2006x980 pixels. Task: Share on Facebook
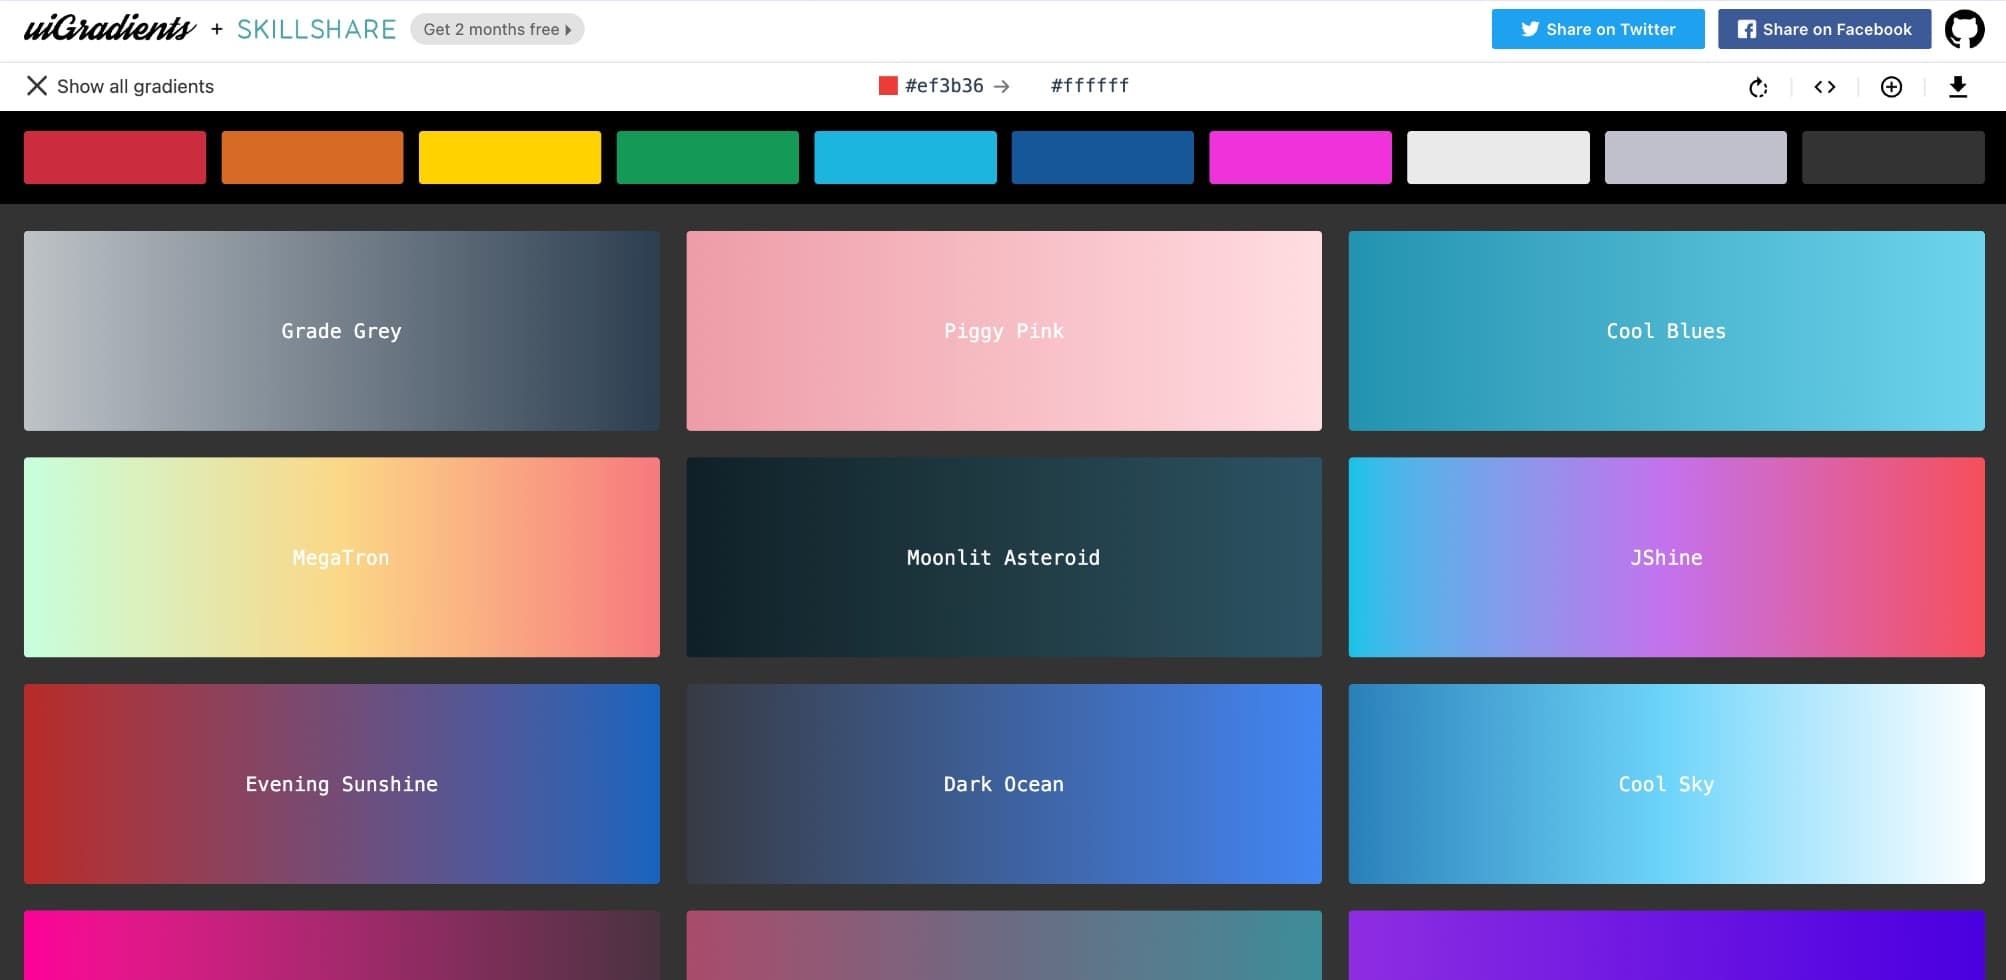tap(1824, 29)
